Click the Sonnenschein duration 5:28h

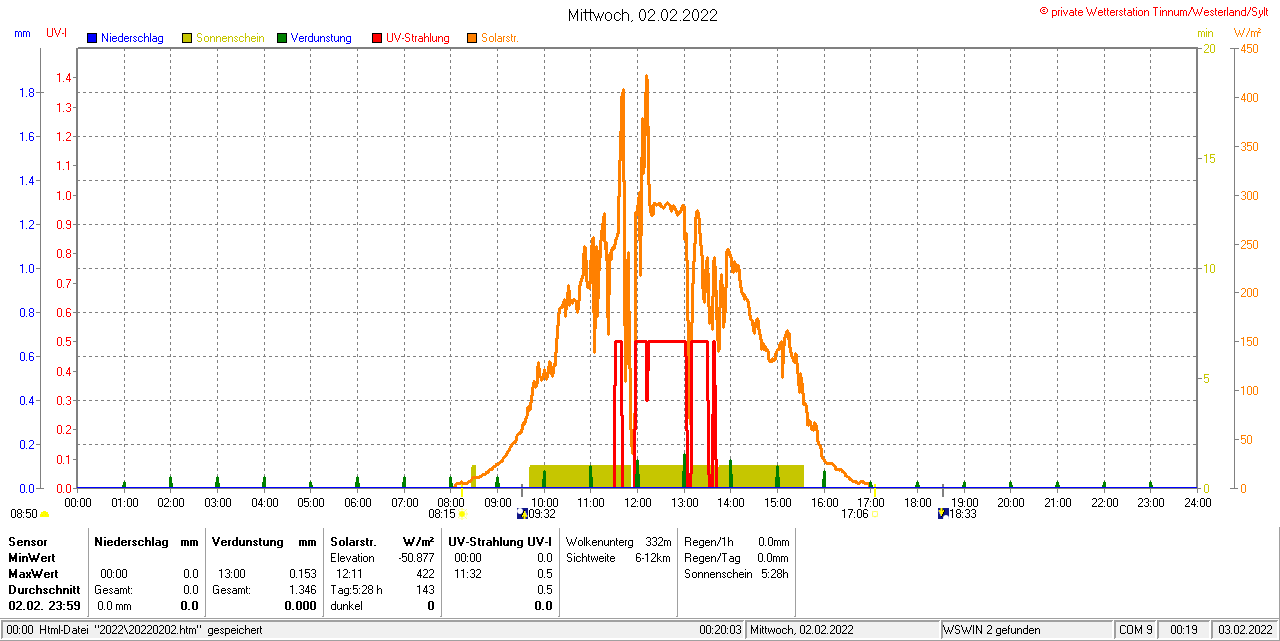pyautogui.click(x=774, y=574)
